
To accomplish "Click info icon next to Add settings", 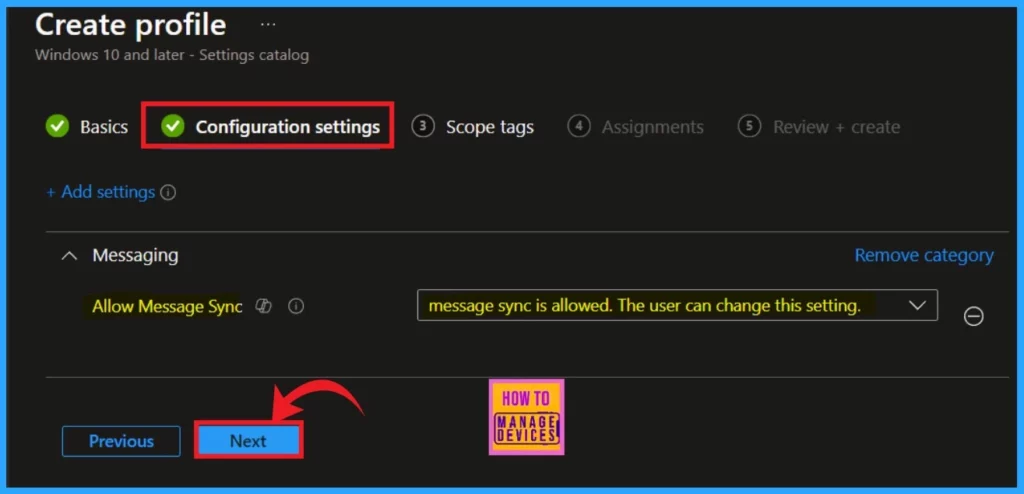I will pos(168,192).
